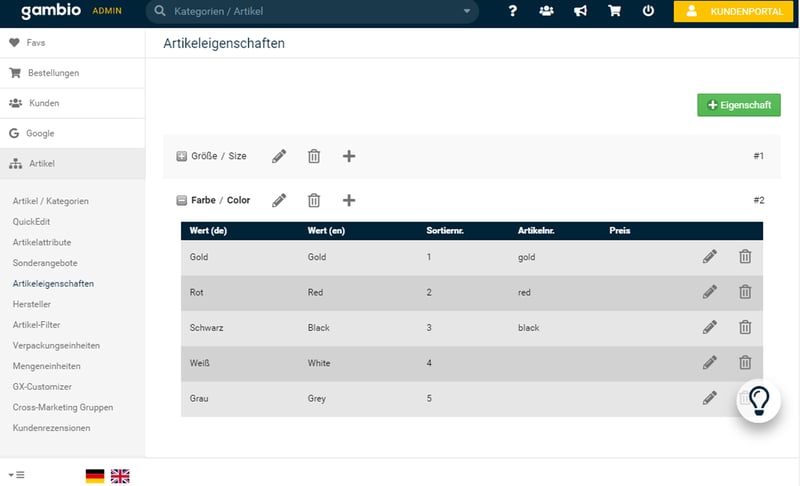Edit the Gold value row
Screen dimensions: 800x486
709,257
